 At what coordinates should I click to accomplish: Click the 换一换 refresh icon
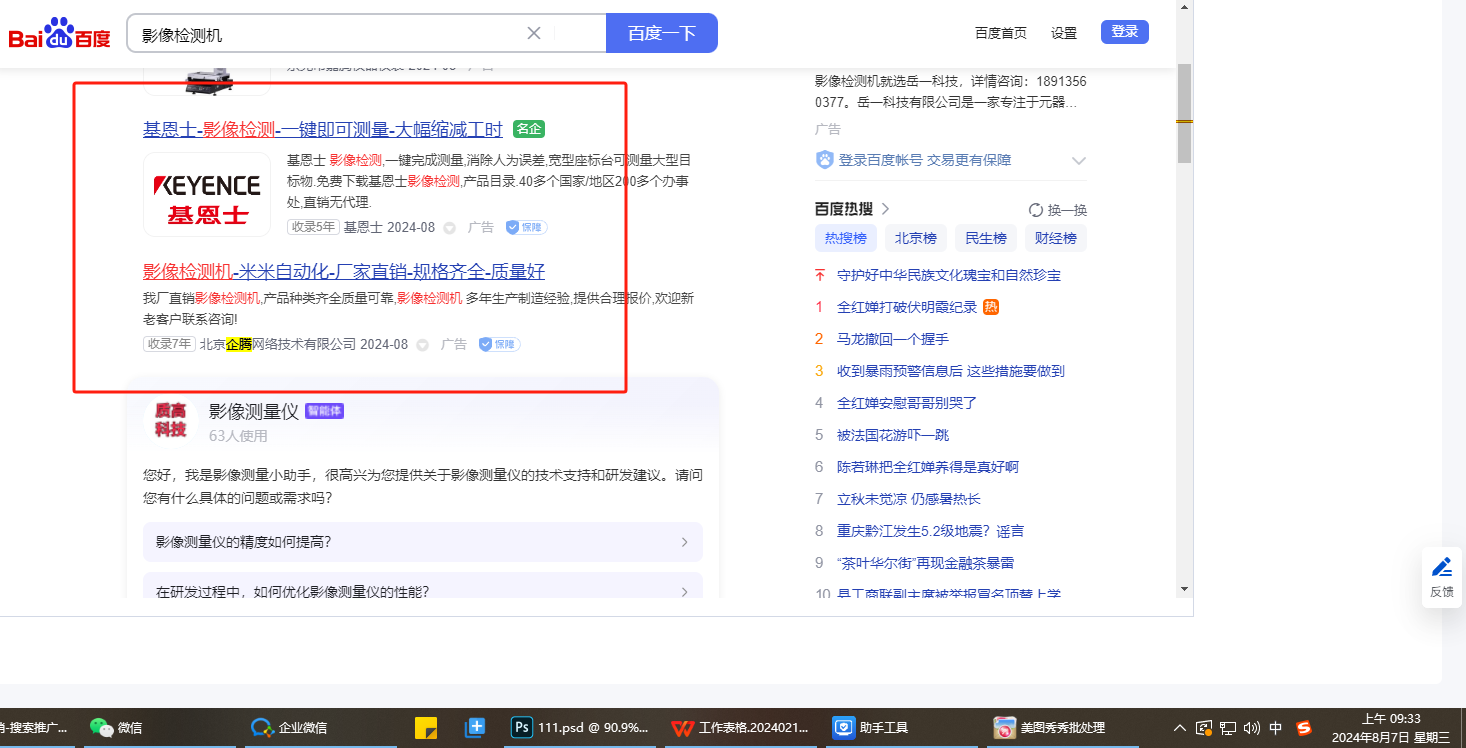(1036, 210)
